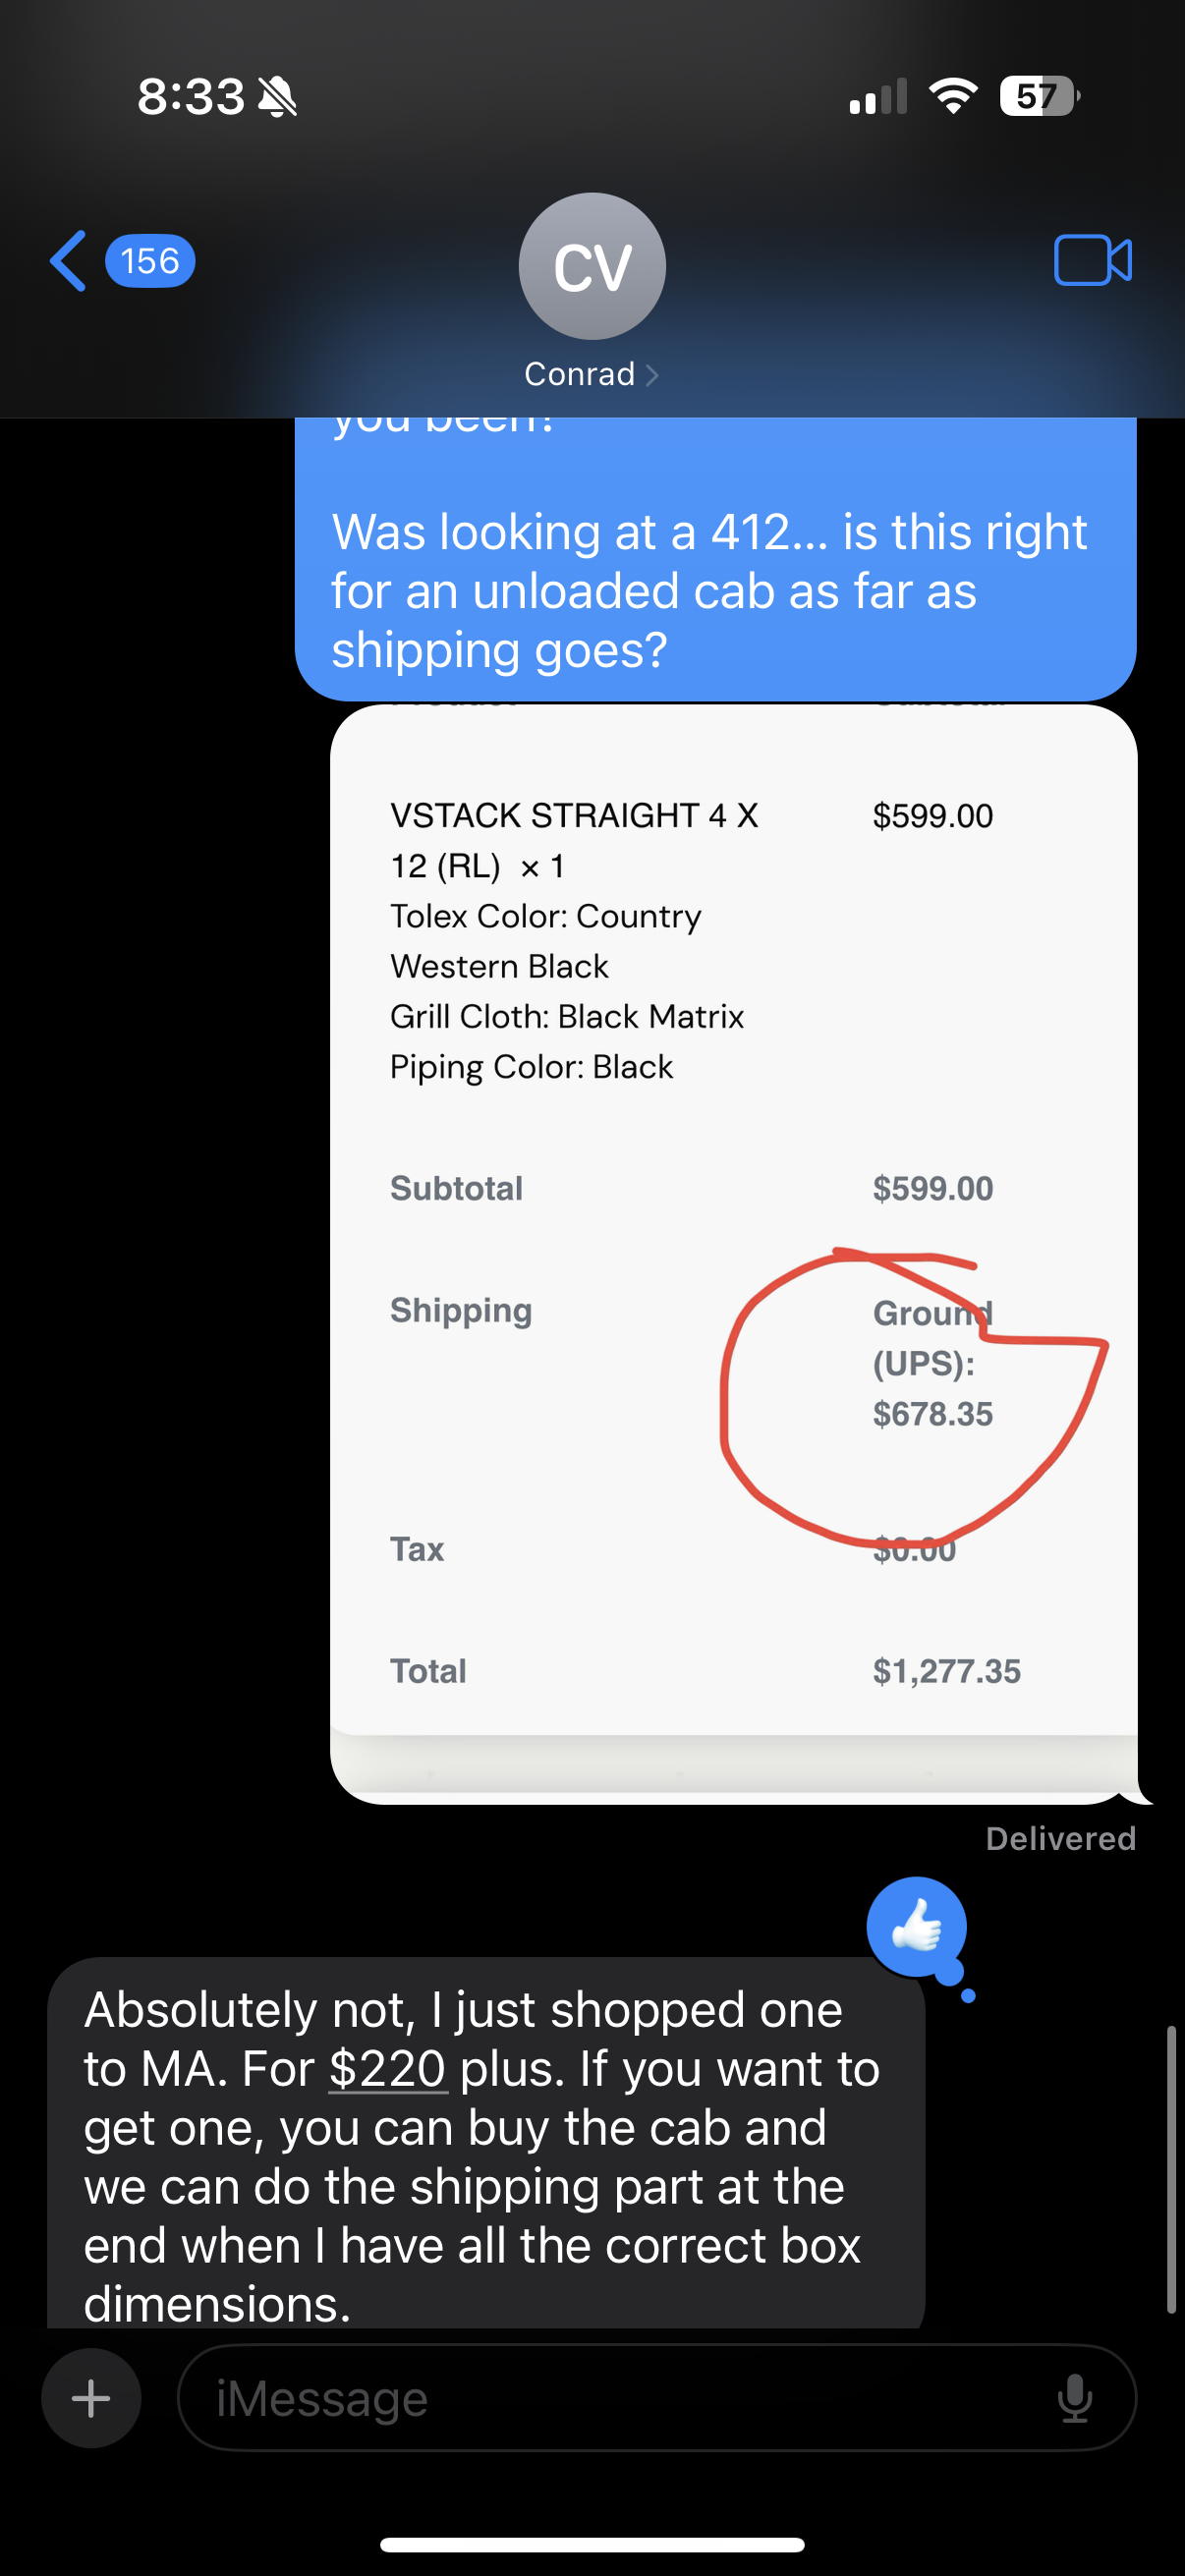Start a FaceTime video call

click(x=1092, y=261)
